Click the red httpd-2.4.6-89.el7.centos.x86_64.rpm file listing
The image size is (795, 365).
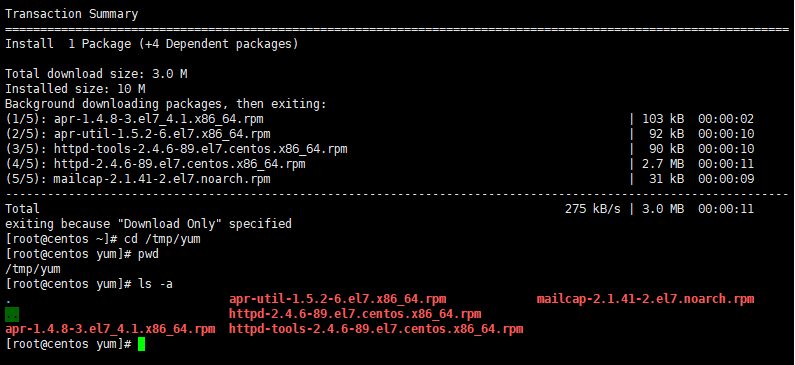[355, 314]
